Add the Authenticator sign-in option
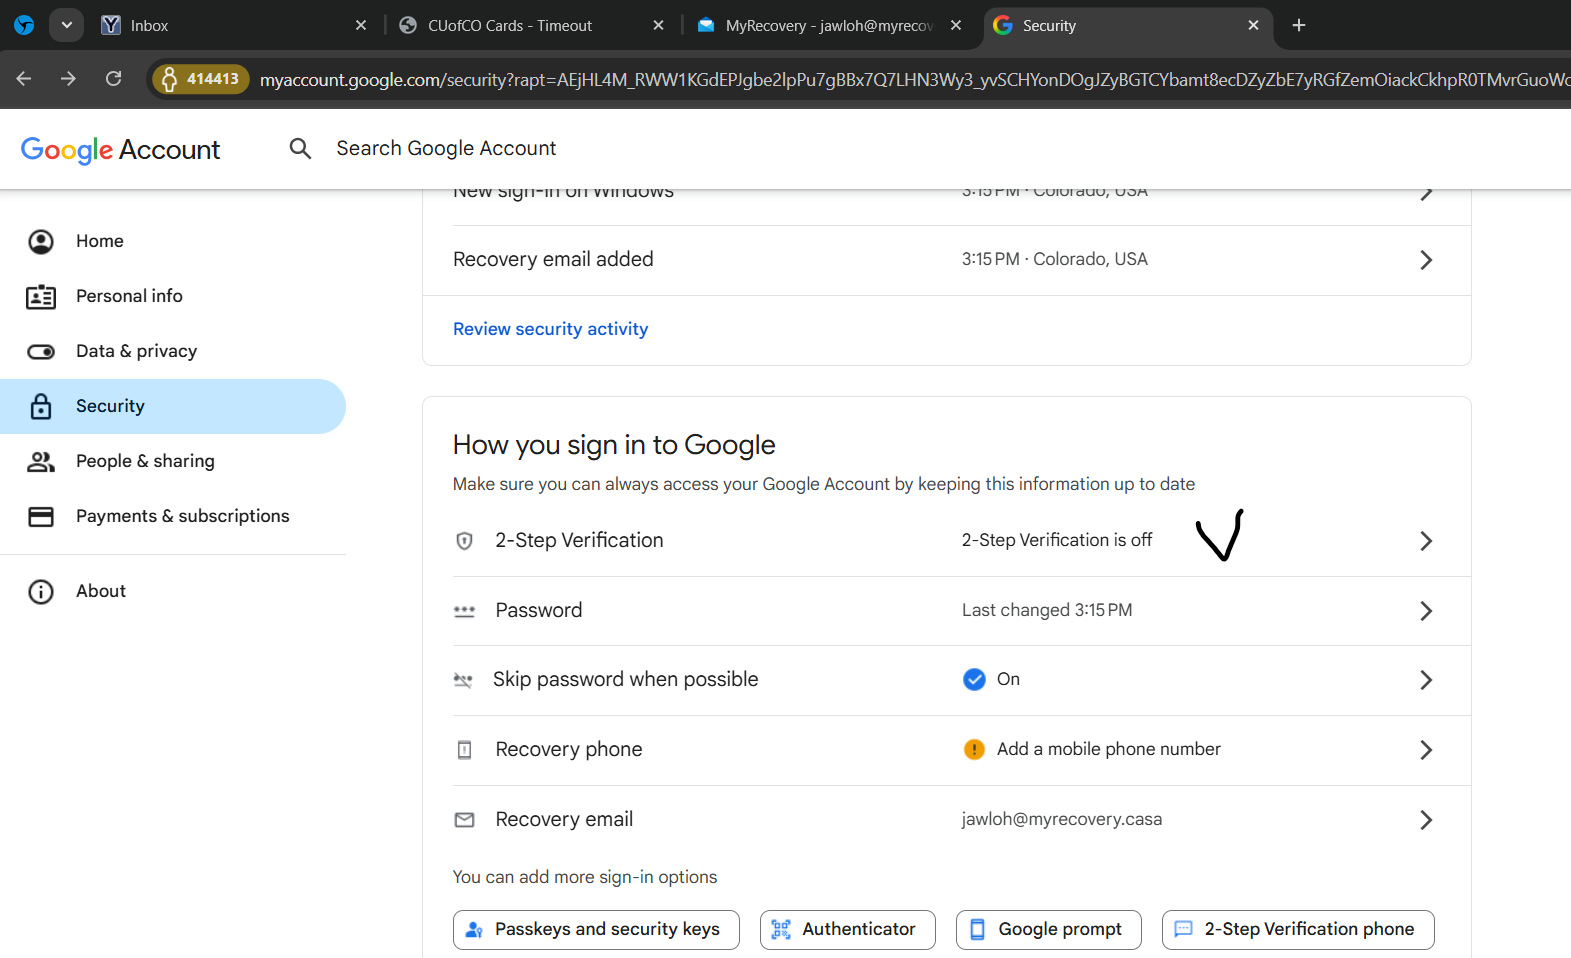1571x958 pixels. click(847, 930)
